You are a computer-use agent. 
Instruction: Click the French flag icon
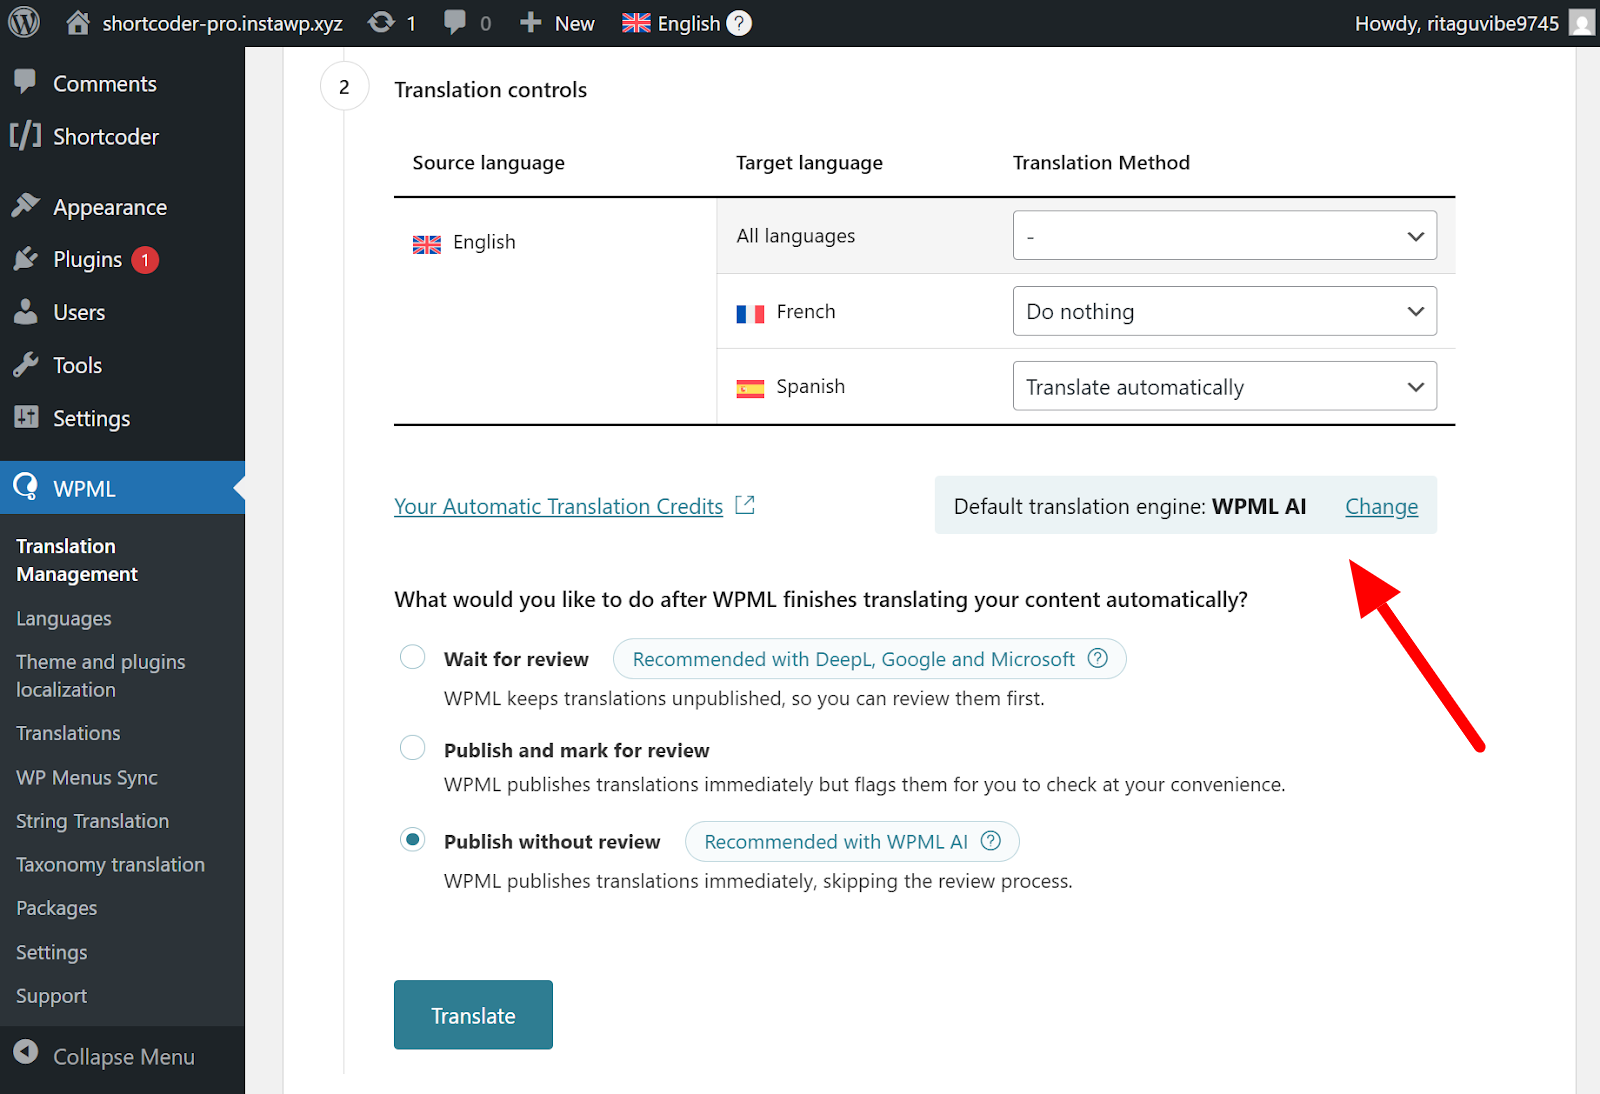tap(750, 314)
